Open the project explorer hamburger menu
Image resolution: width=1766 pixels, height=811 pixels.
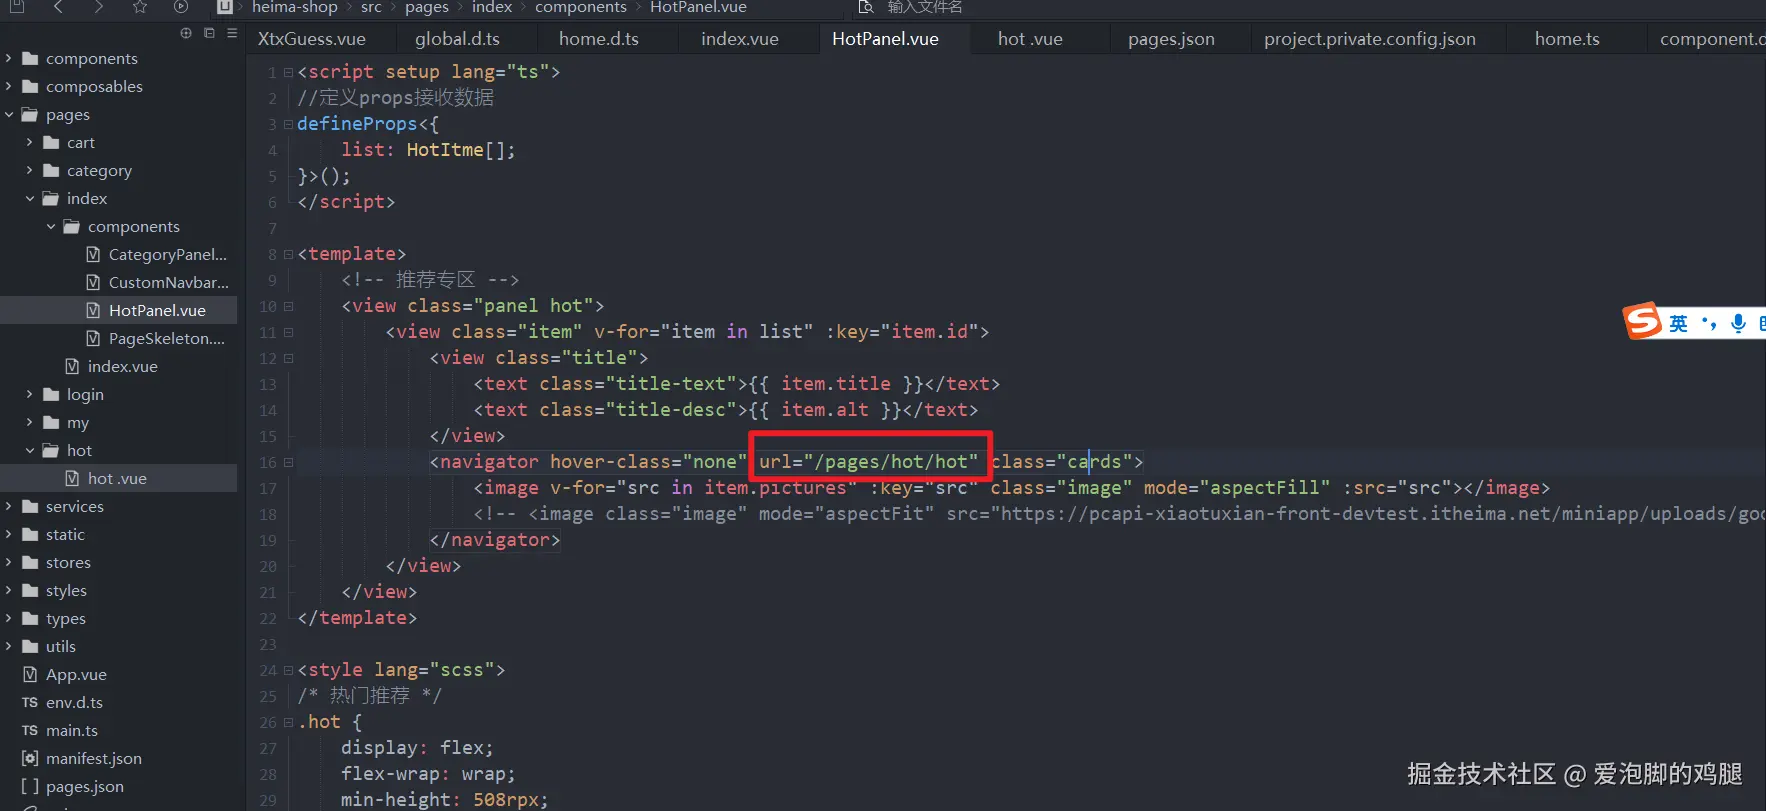coord(232,33)
